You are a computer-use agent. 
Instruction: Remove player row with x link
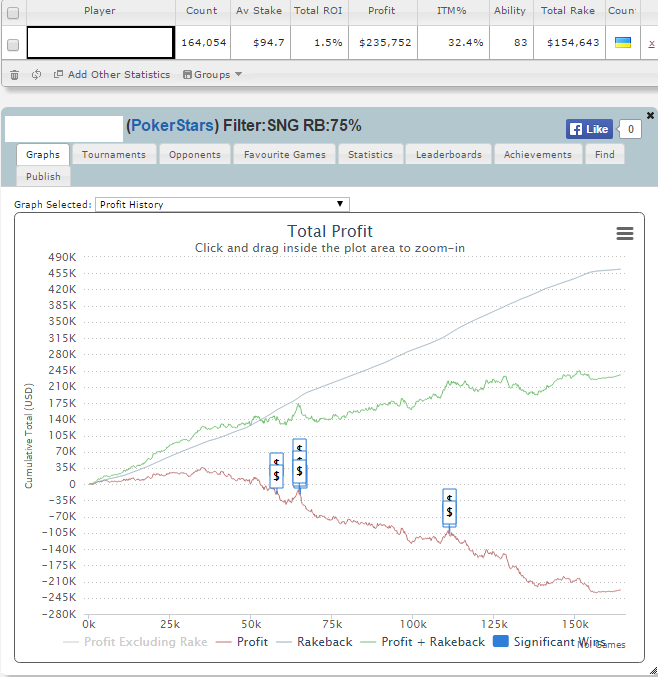coord(651,43)
